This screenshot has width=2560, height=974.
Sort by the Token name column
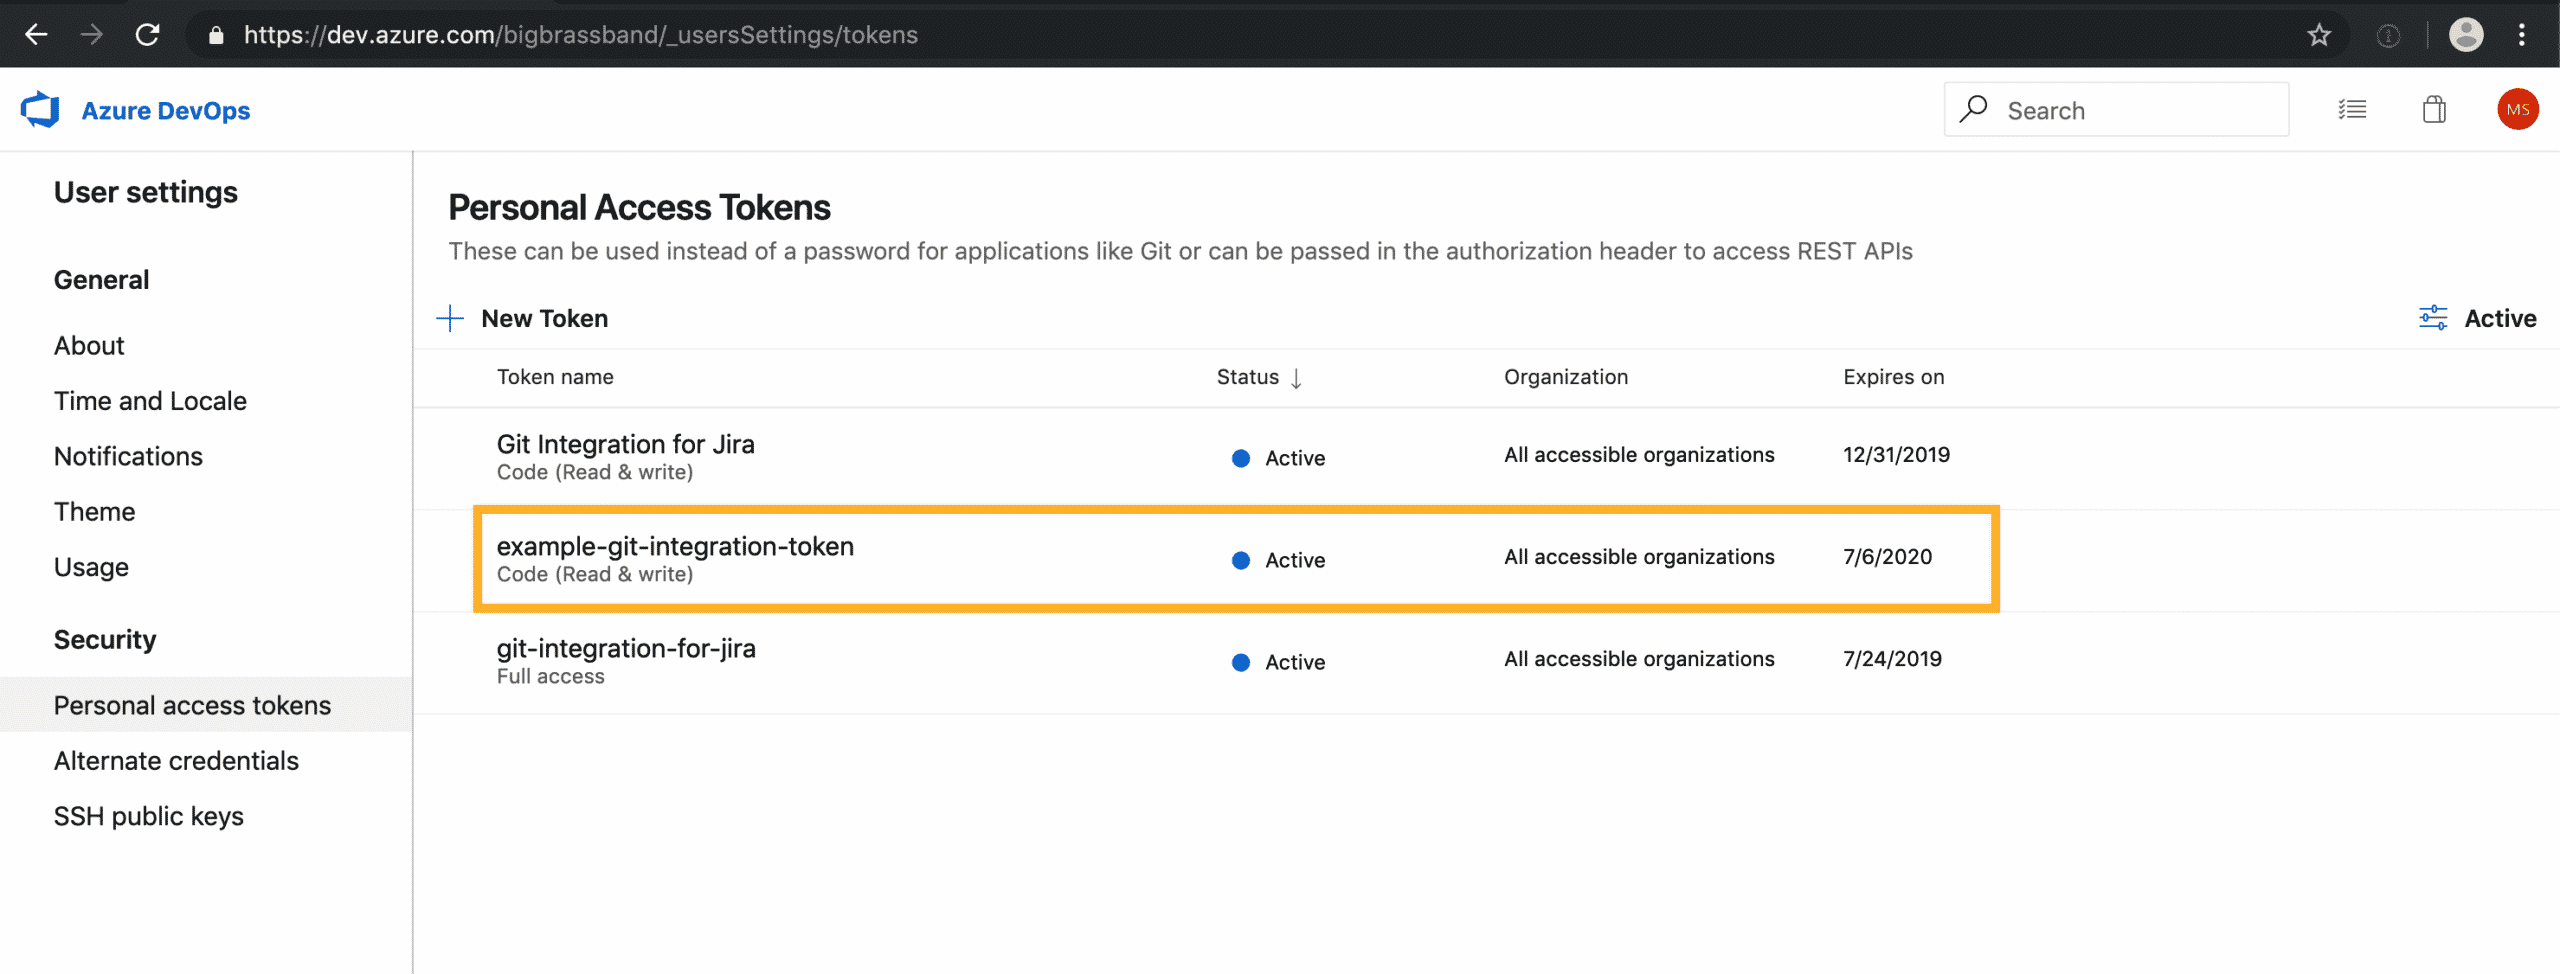point(555,377)
